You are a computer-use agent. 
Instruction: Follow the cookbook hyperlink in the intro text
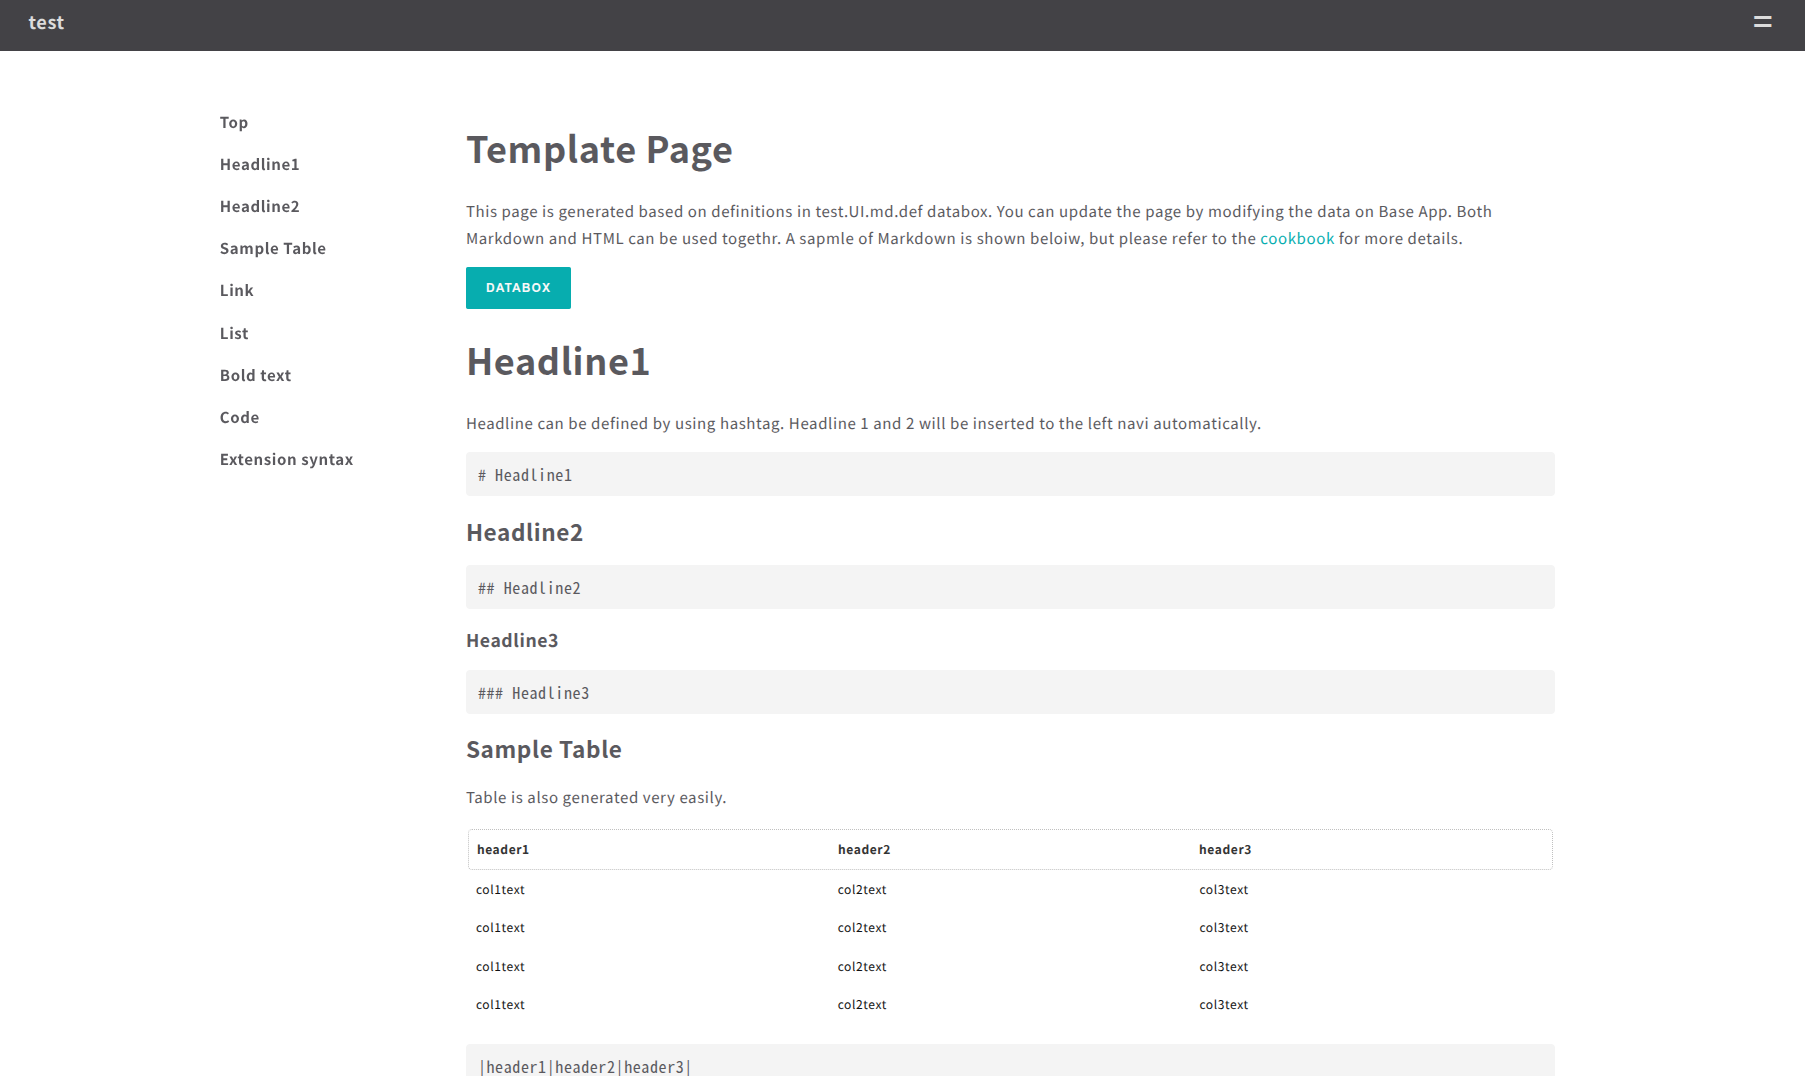(x=1297, y=238)
